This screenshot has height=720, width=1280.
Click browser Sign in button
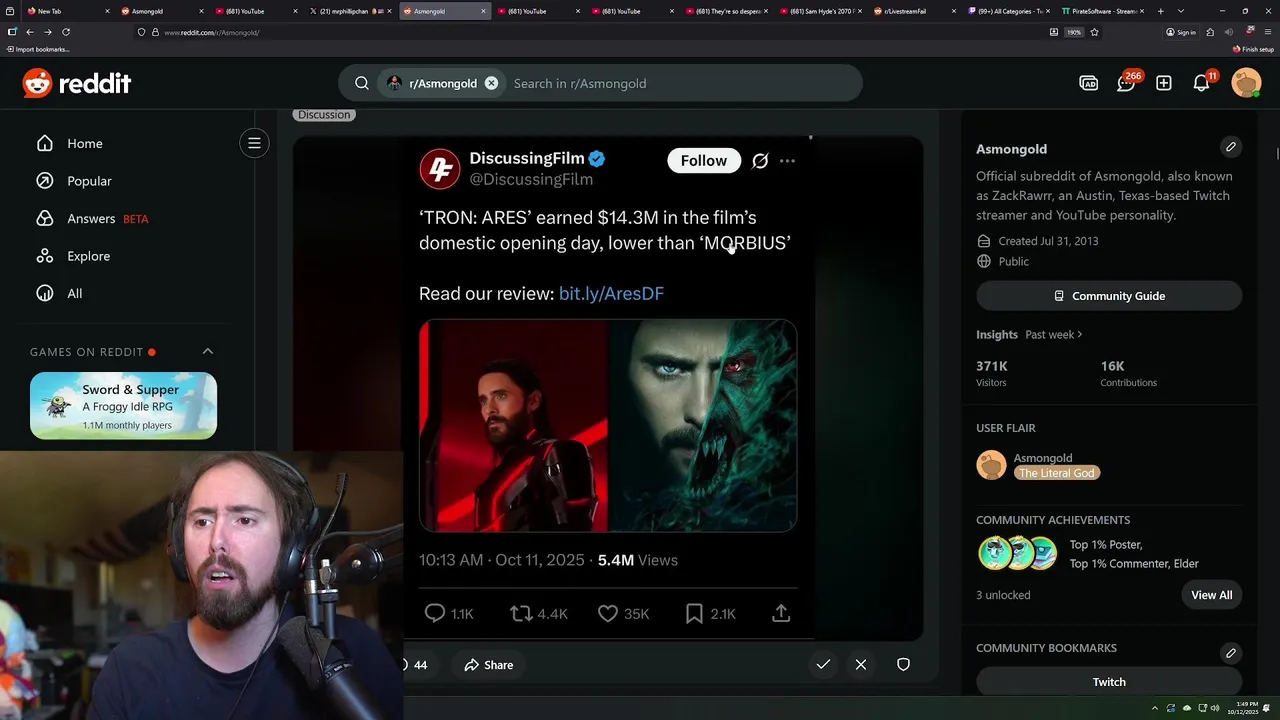click(1181, 32)
